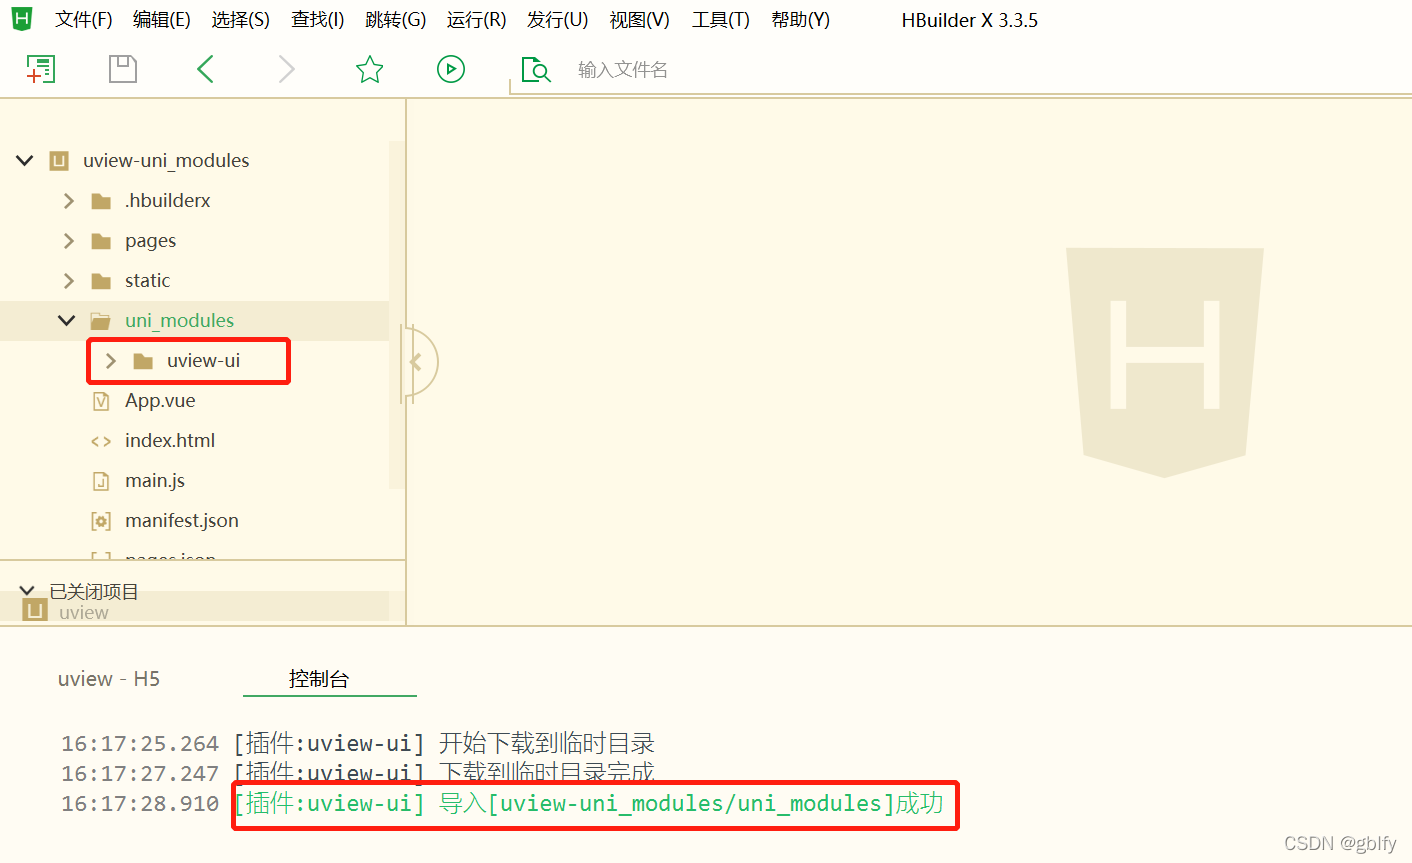Expand the uview-ui folder chevron
Image resolution: width=1412 pixels, height=863 pixels.
pyautogui.click(x=111, y=361)
